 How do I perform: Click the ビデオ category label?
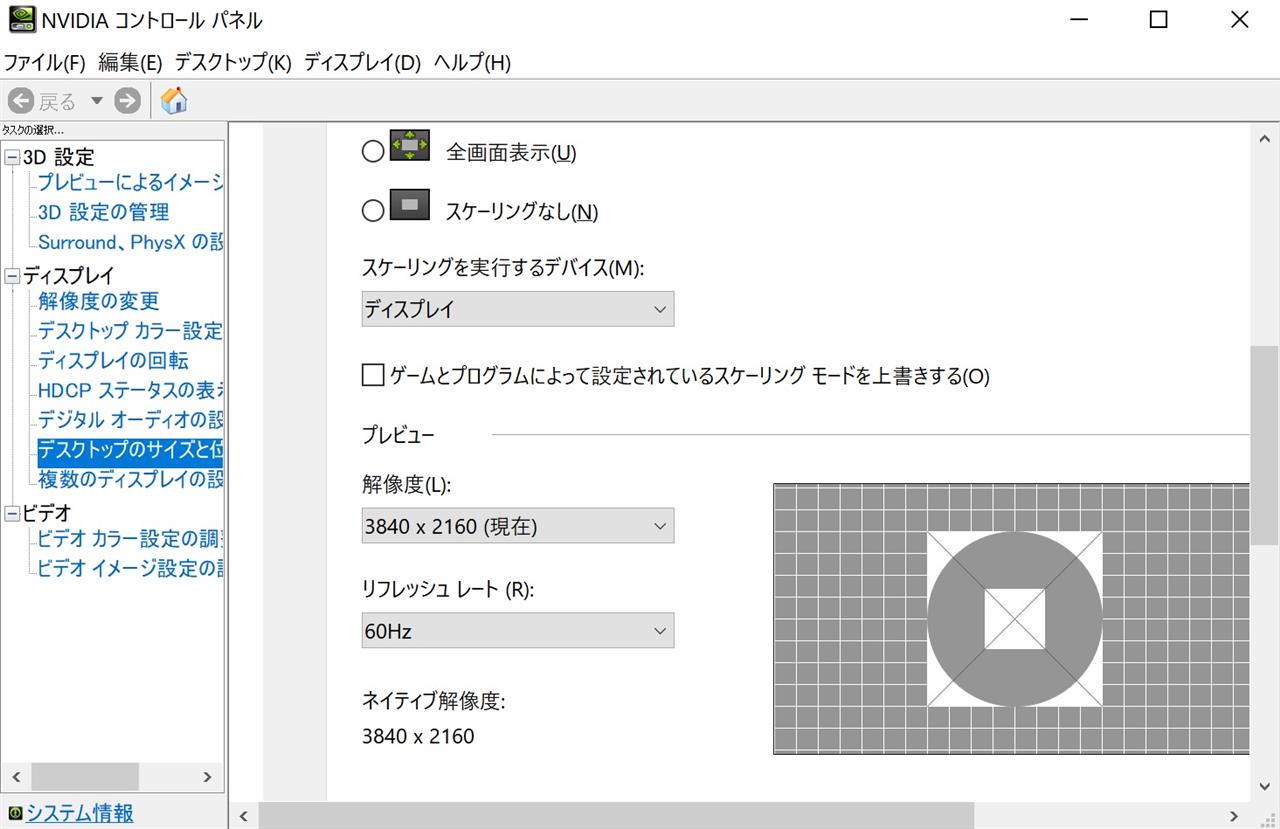click(47, 514)
